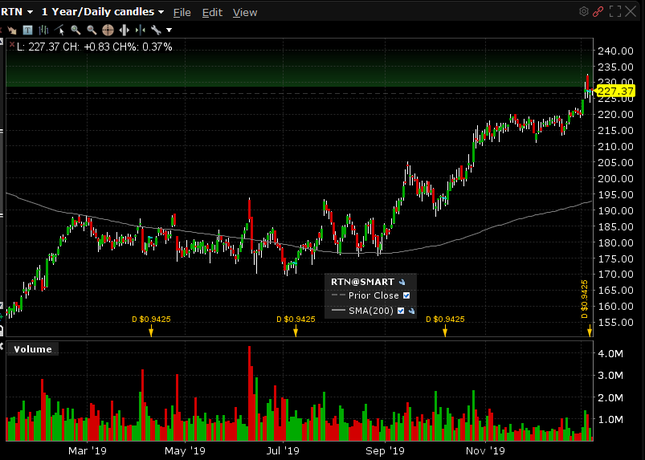The height and width of the screenshot is (460, 645).
Task: Remove the quote line with red X
Action: (12, 44)
